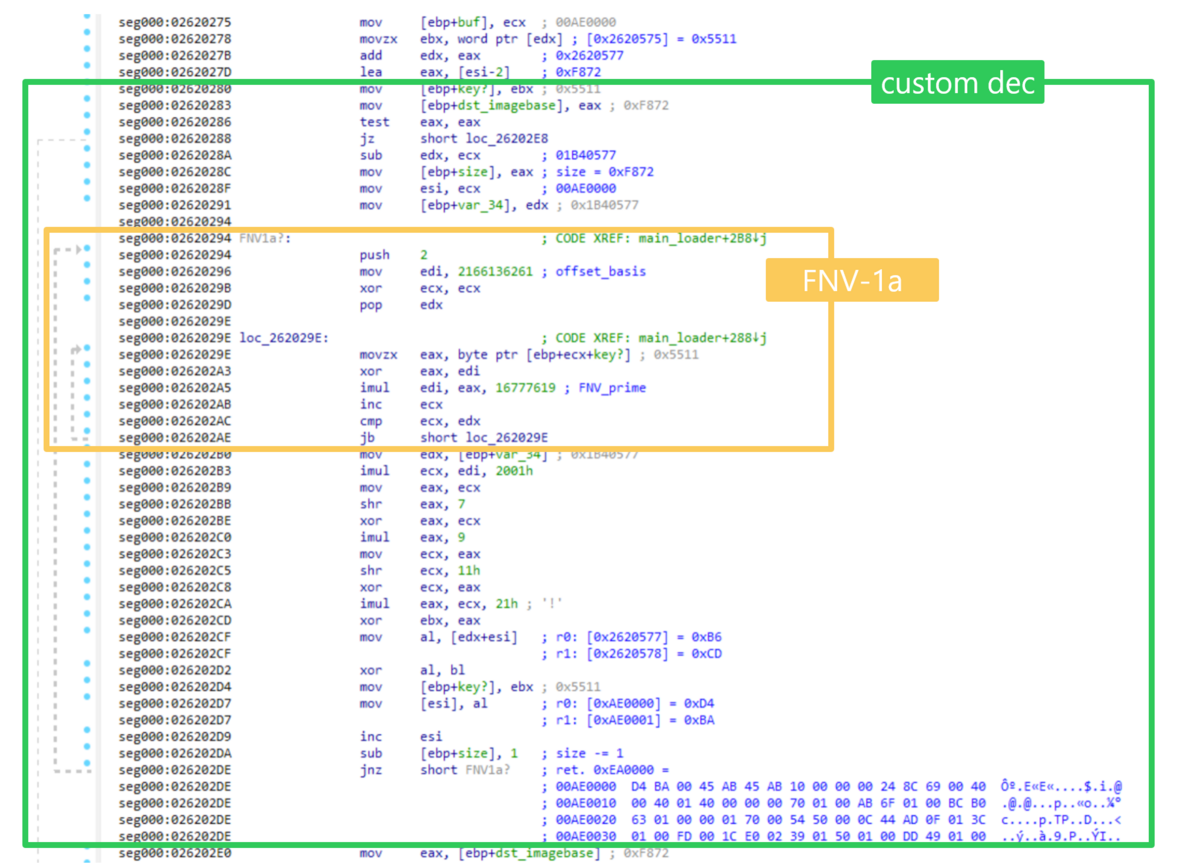Click the orange 'FNV-1a' annotation label
The height and width of the screenshot is (868, 1200).
[x=852, y=280]
